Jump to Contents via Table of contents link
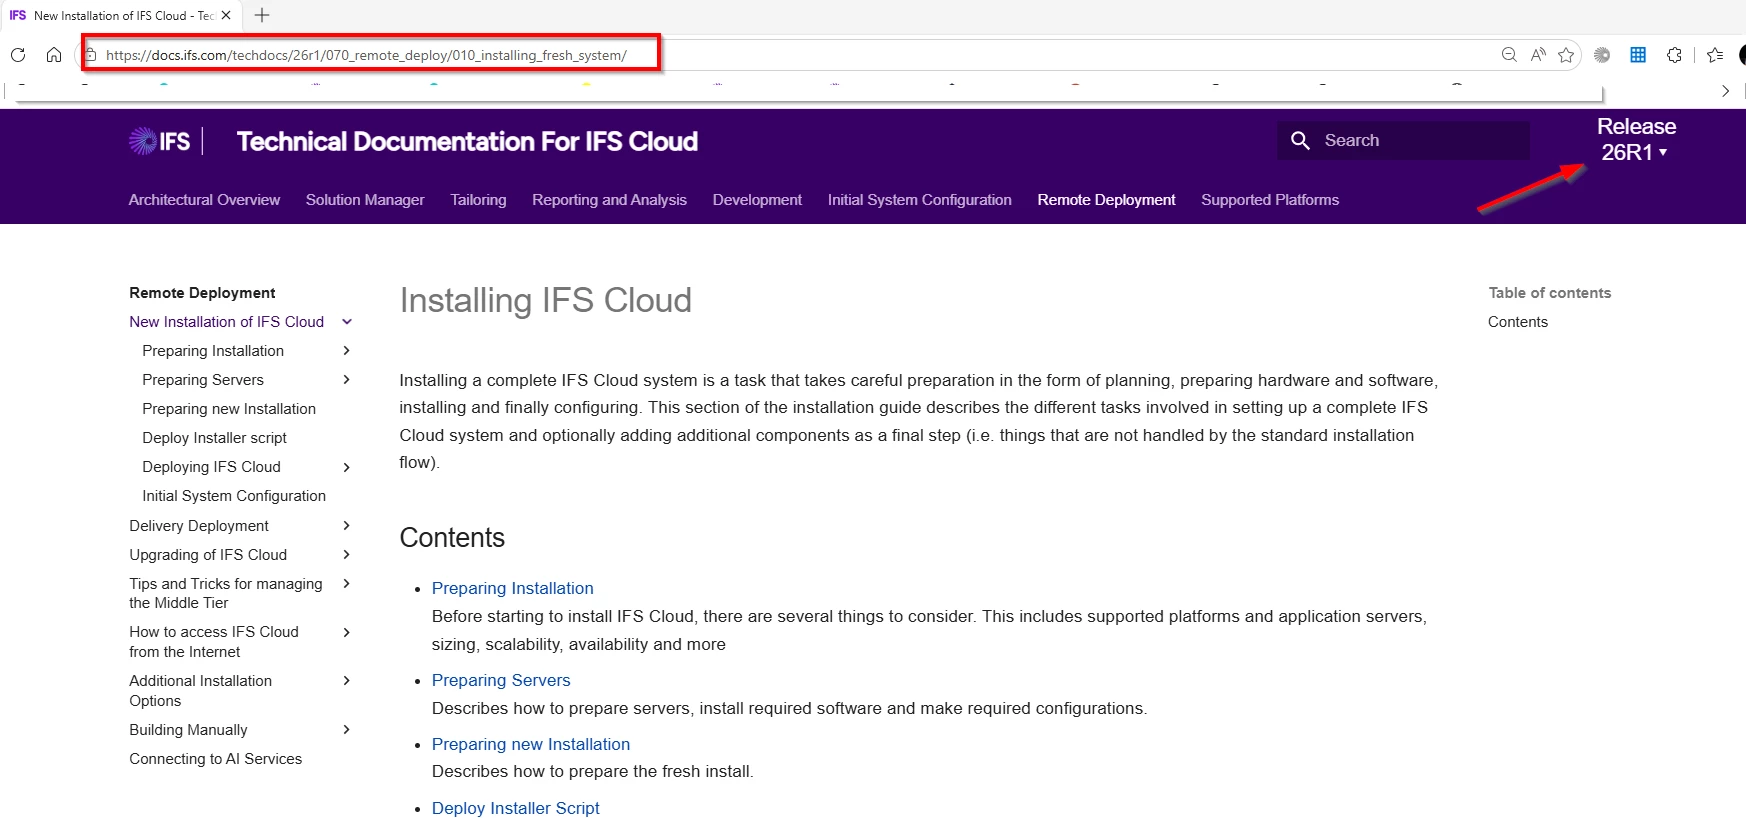The height and width of the screenshot is (818, 1746). 1518,322
